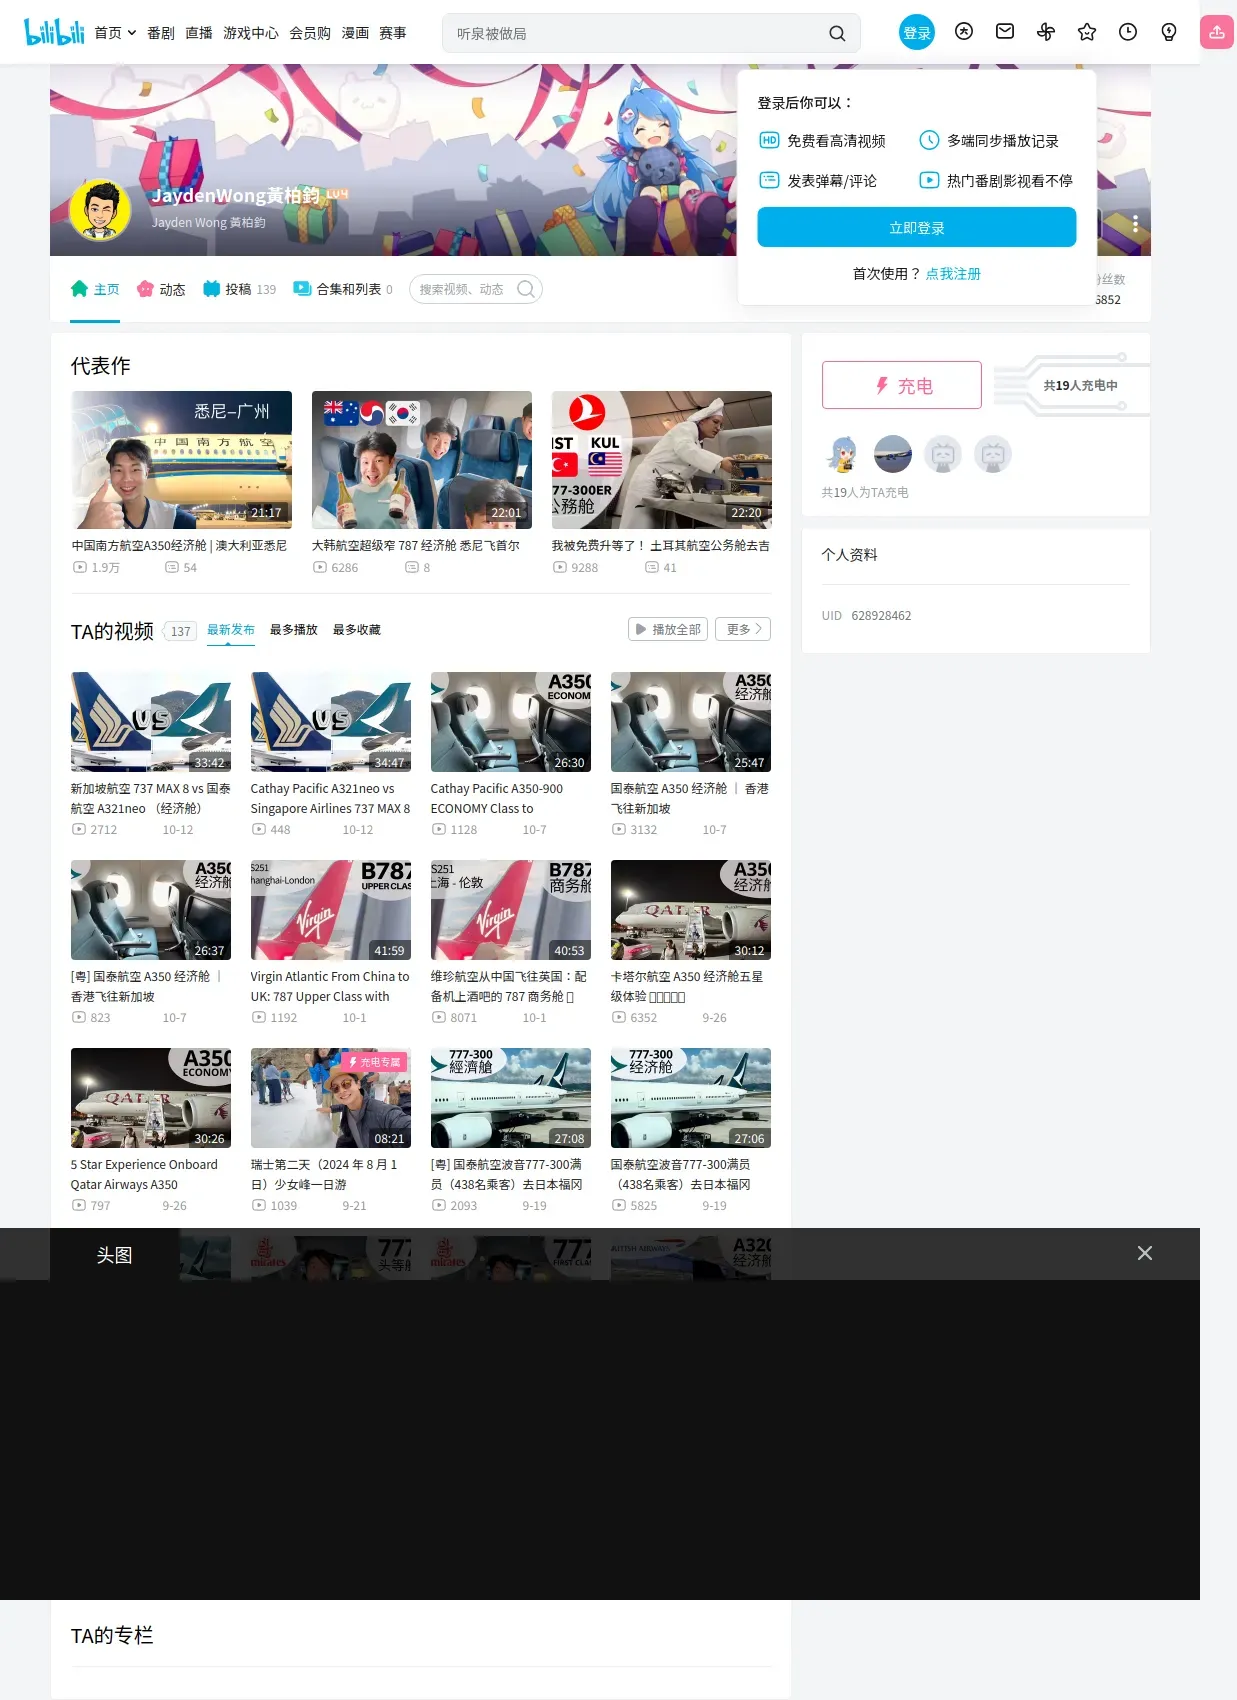
Task: Click the 充电 button
Action: click(902, 385)
